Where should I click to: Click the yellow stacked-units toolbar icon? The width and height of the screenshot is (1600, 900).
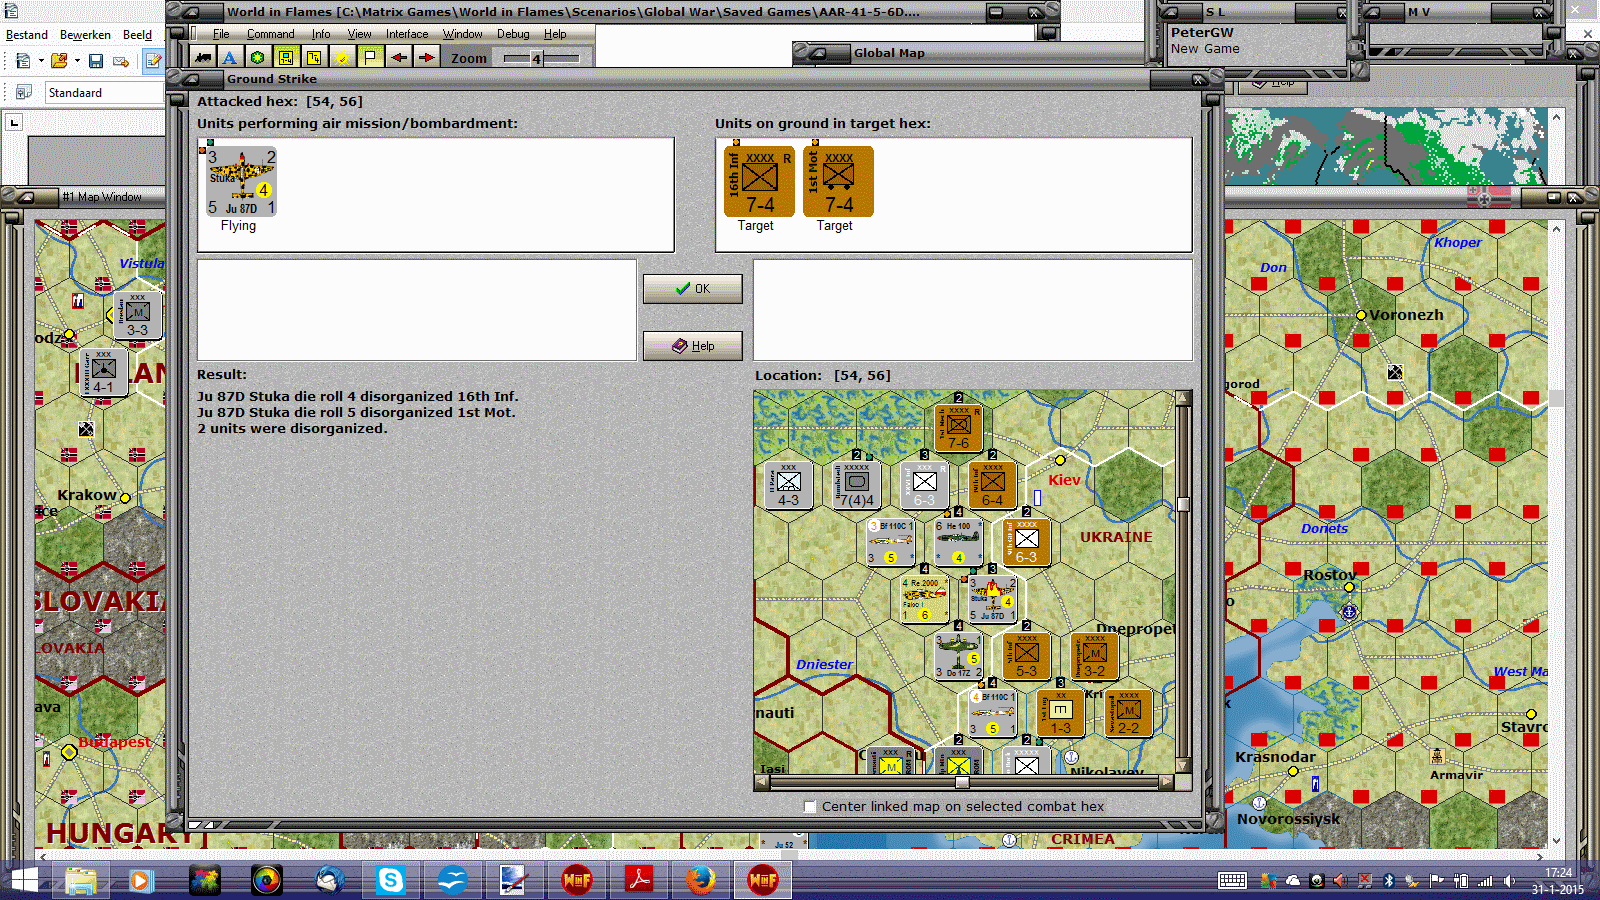point(314,57)
